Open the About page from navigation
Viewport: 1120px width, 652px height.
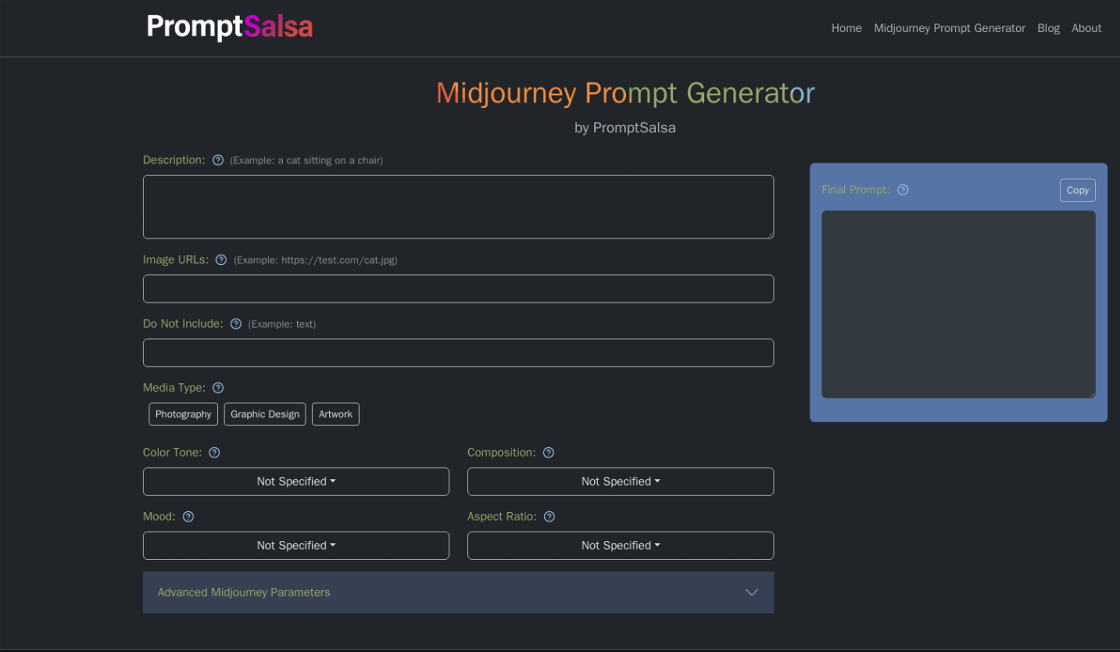click(x=1086, y=28)
